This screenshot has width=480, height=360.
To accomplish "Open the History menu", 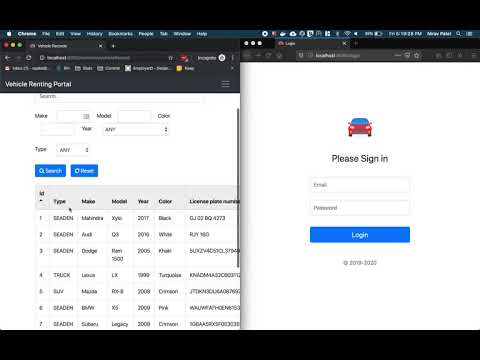I will point(95,34).
